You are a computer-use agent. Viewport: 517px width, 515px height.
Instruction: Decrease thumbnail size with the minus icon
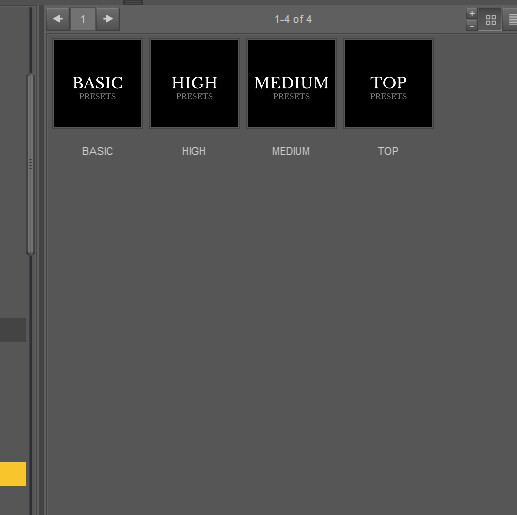(x=472, y=26)
